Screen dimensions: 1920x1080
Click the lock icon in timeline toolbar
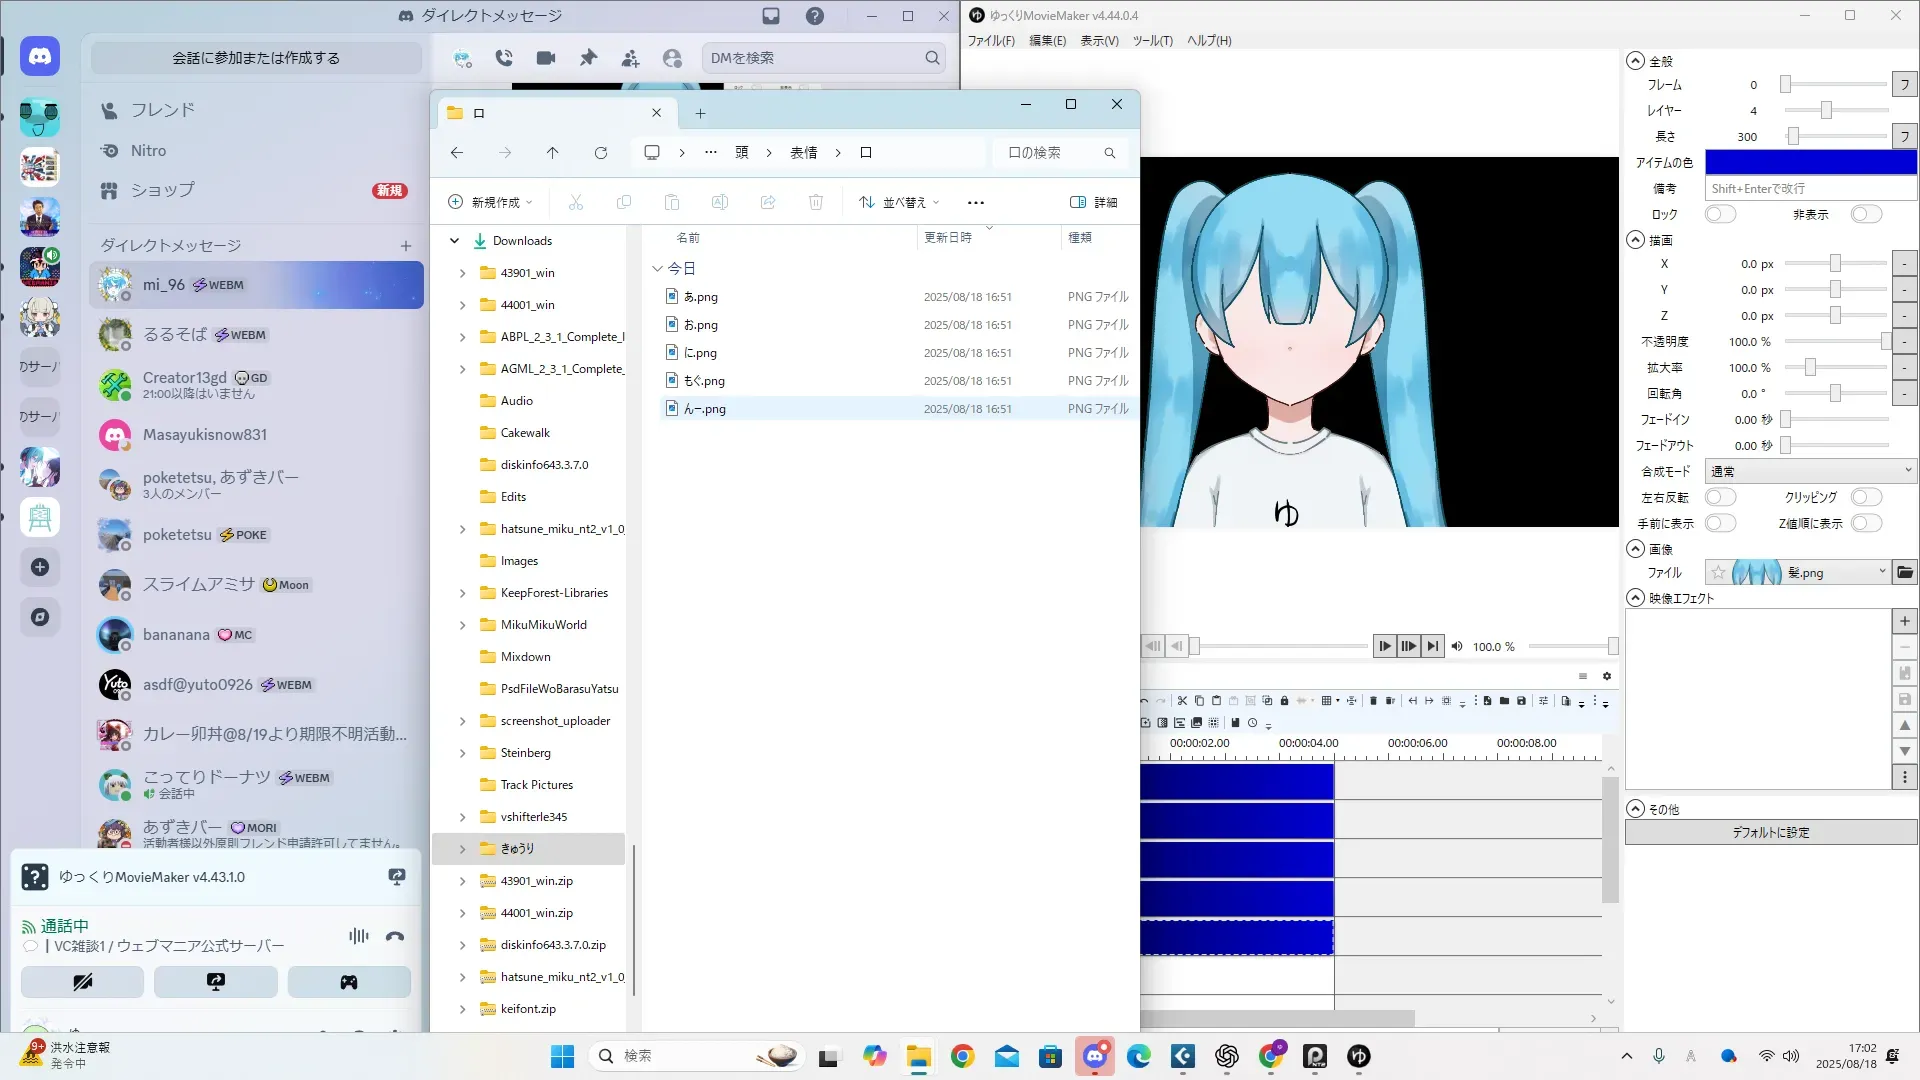[1284, 701]
